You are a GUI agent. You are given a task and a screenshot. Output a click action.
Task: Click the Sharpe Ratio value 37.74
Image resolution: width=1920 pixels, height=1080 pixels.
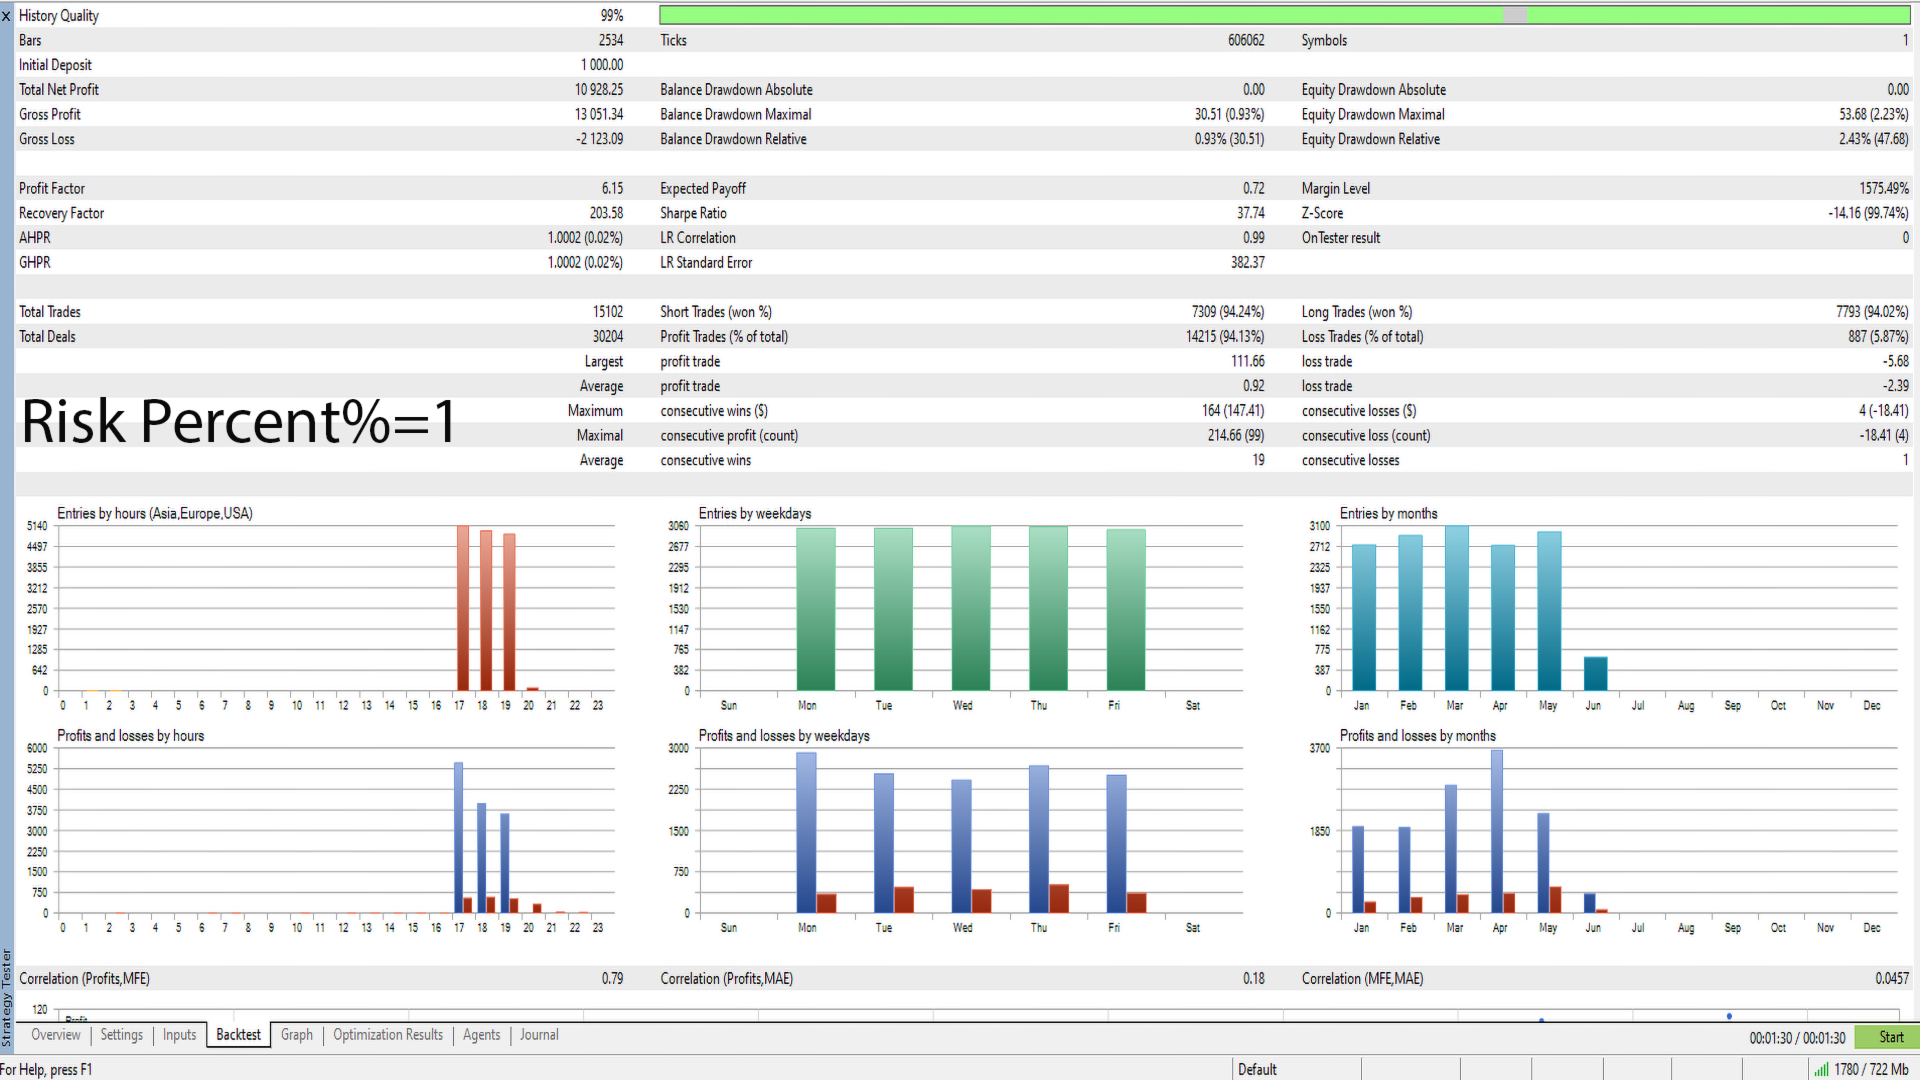[x=1250, y=213]
